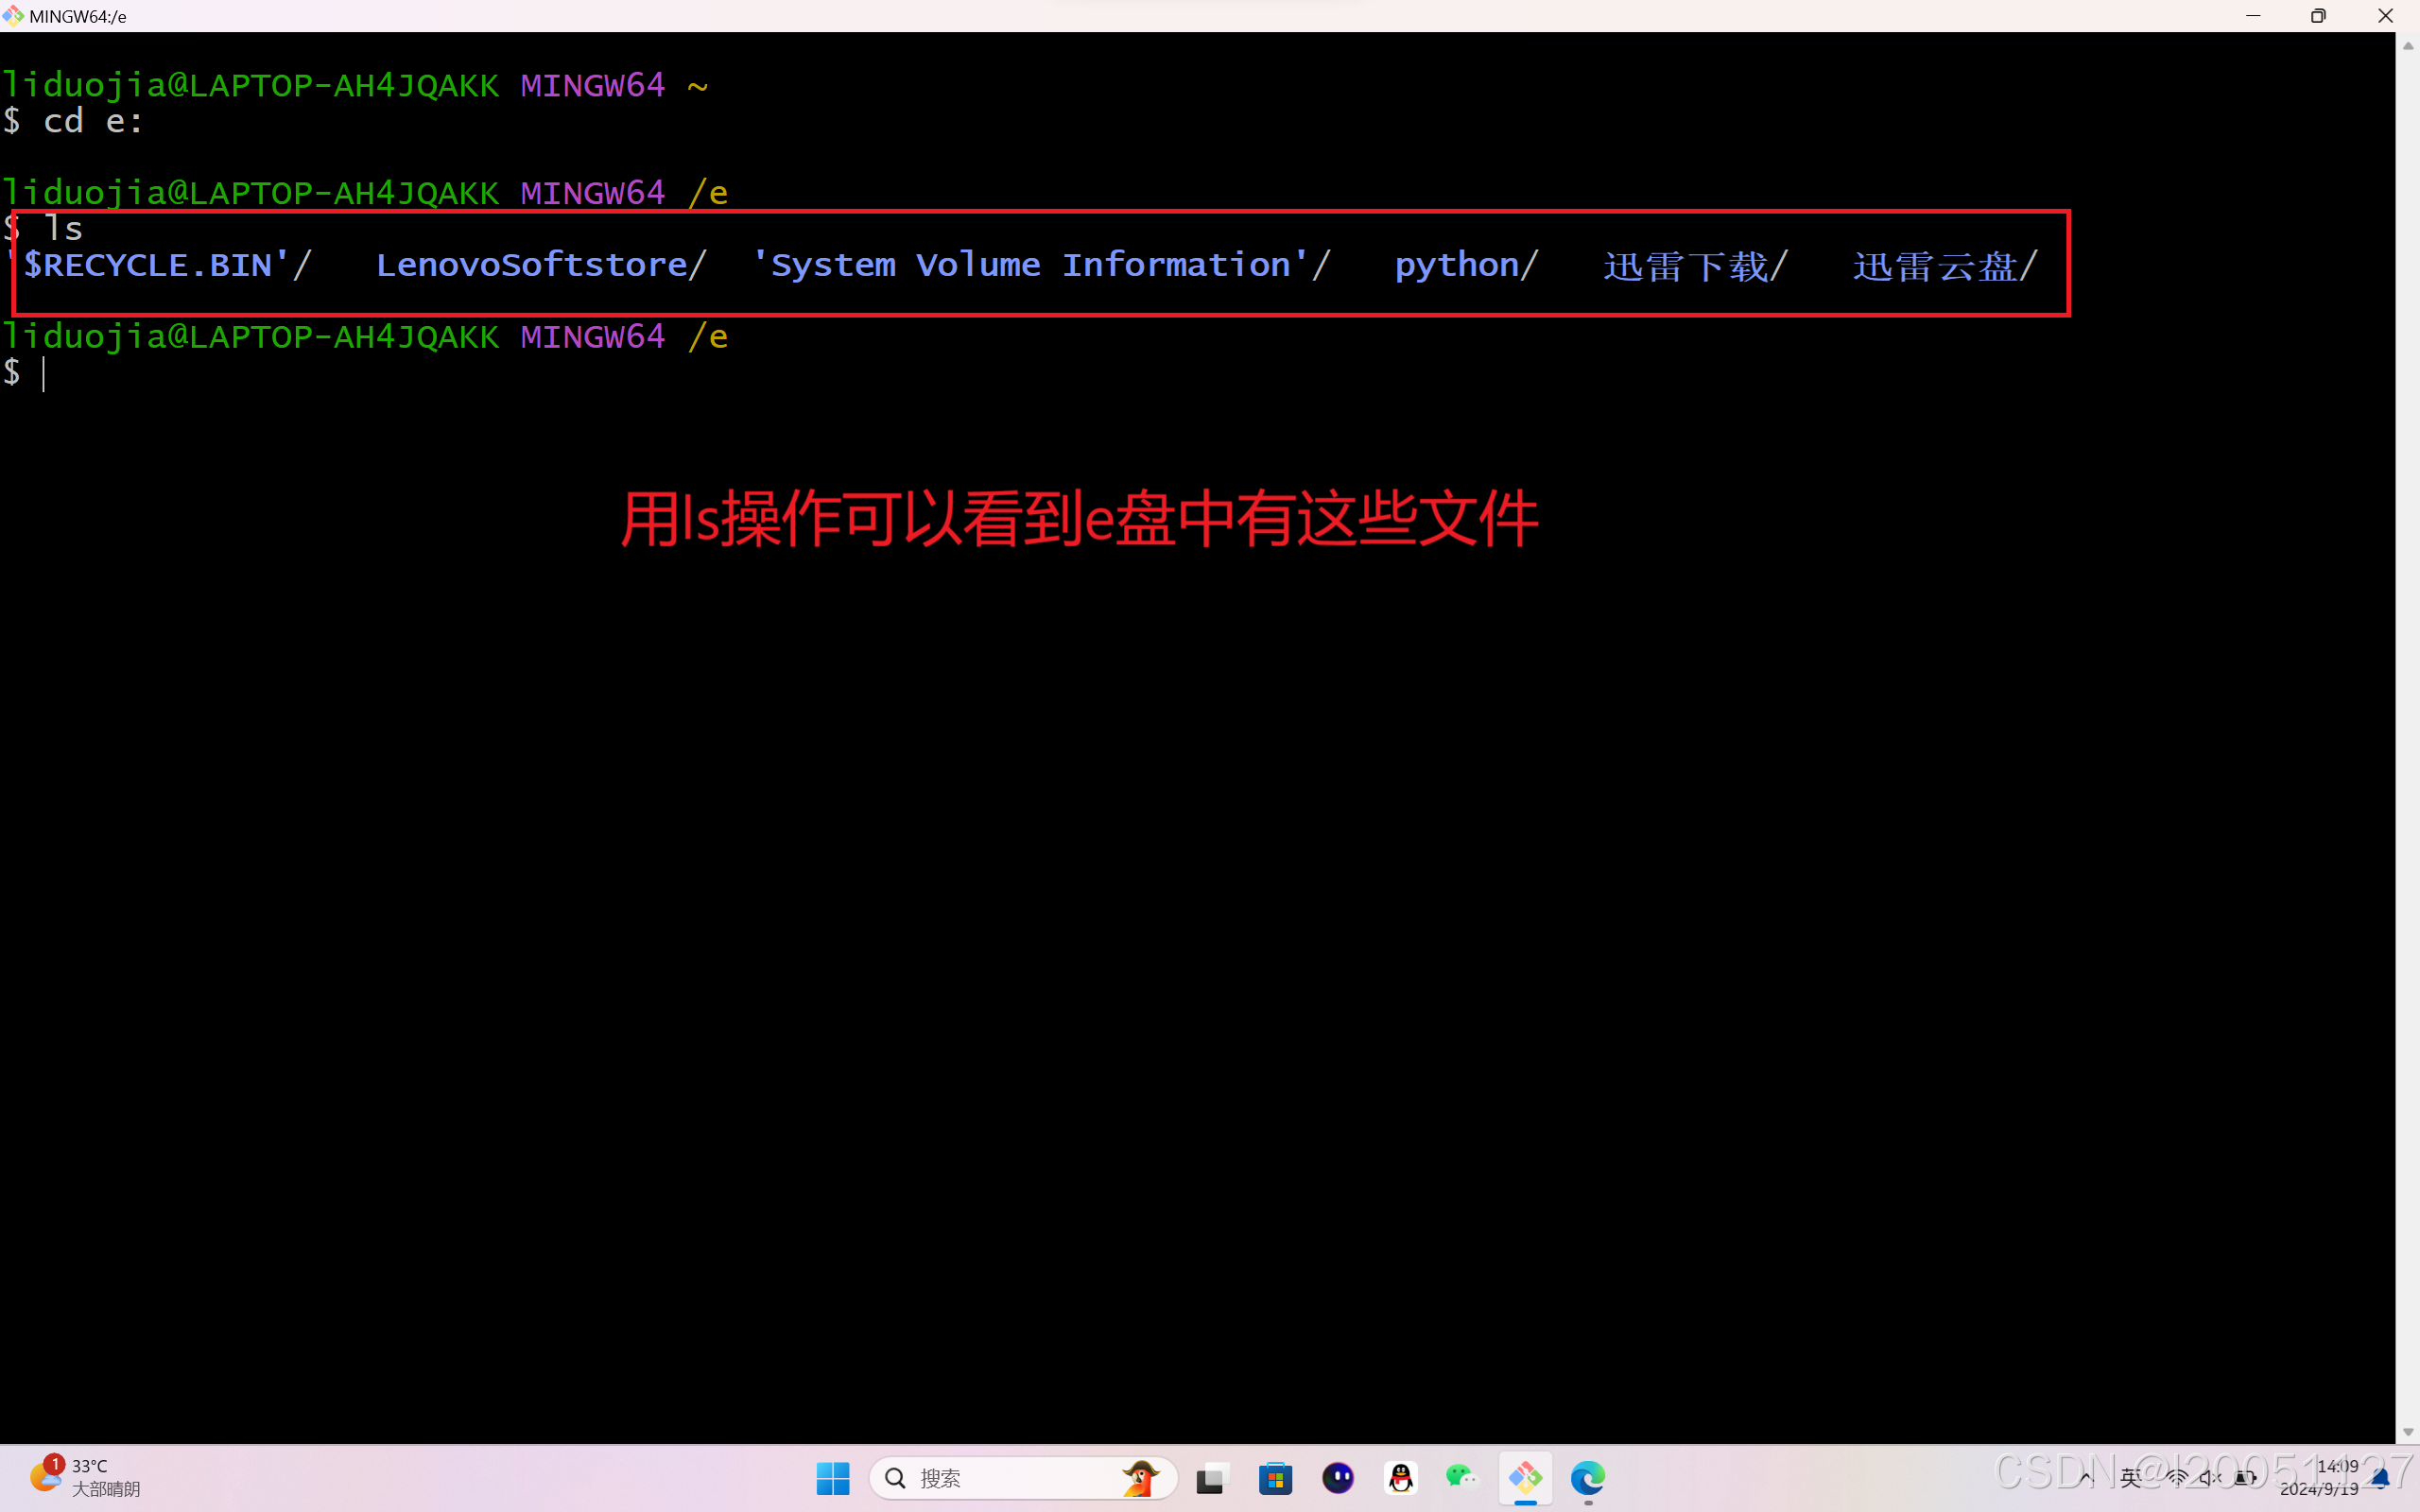Open Task View from taskbar

[1211, 1478]
